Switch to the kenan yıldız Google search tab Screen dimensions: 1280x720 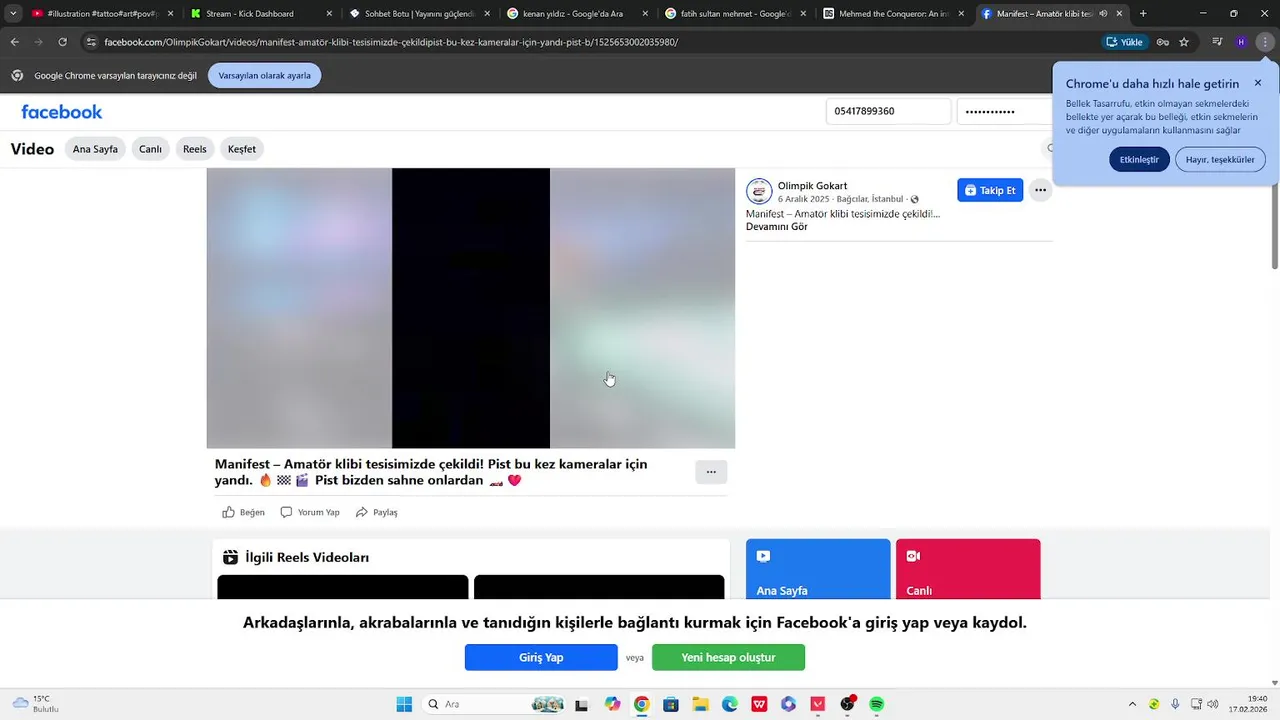click(576, 13)
